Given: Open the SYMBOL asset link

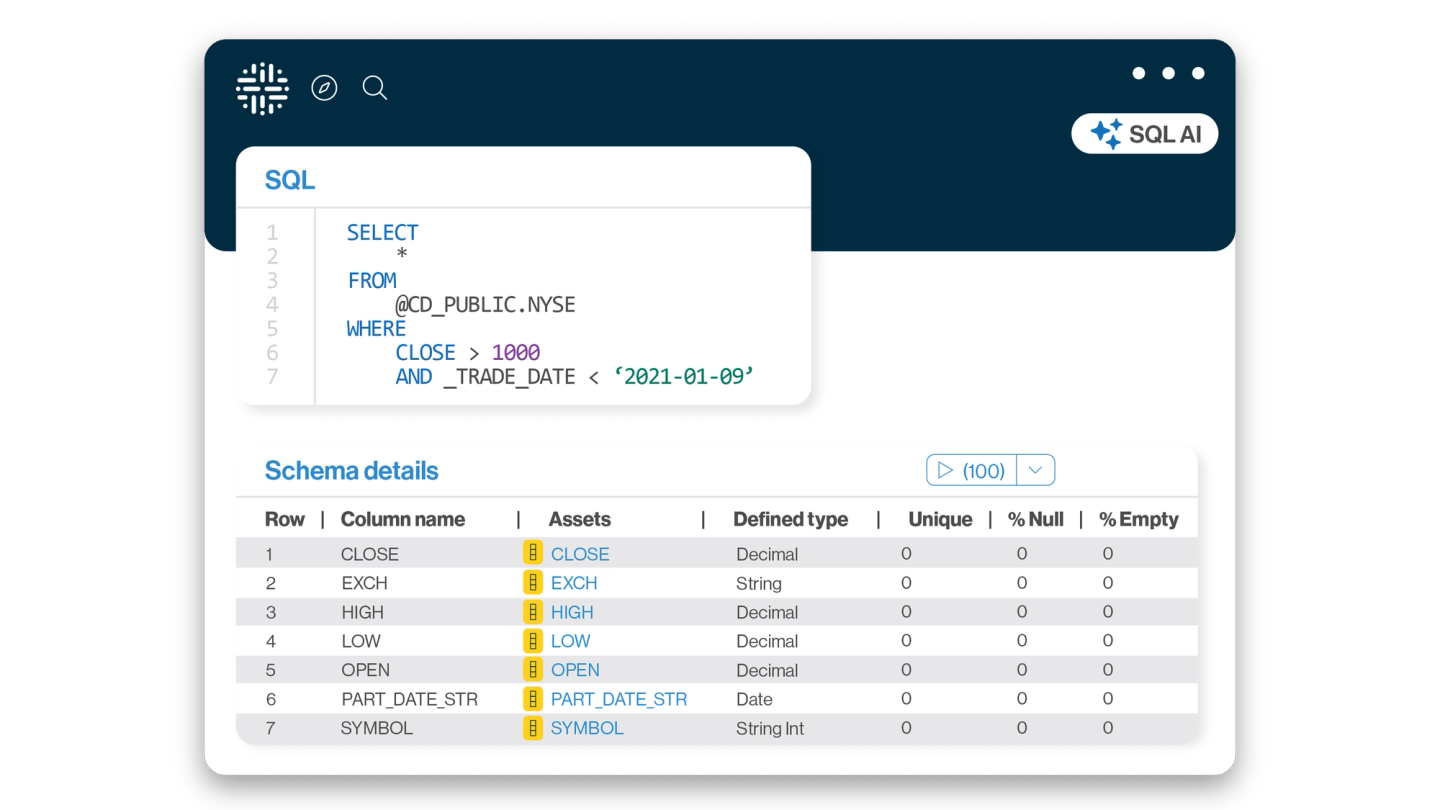Looking at the screenshot, I should pyautogui.click(x=587, y=728).
